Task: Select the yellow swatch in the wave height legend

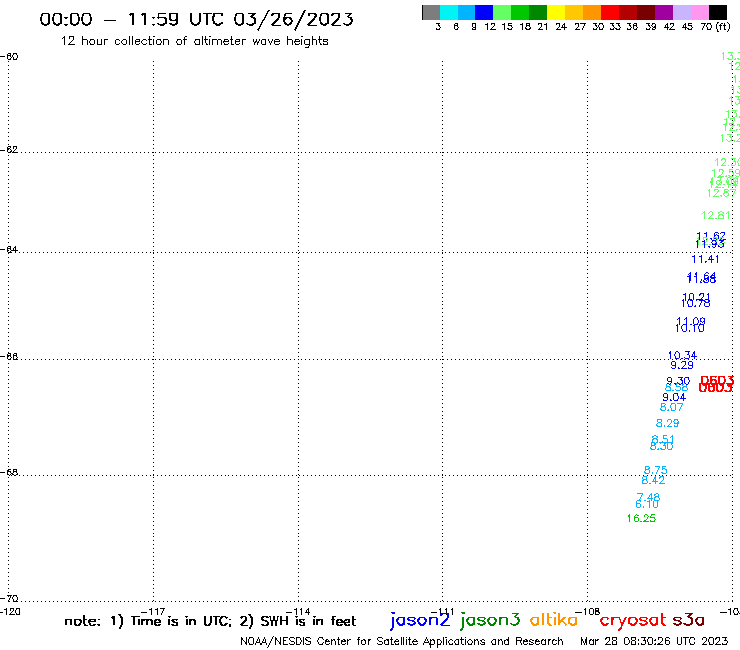Action: point(555,13)
